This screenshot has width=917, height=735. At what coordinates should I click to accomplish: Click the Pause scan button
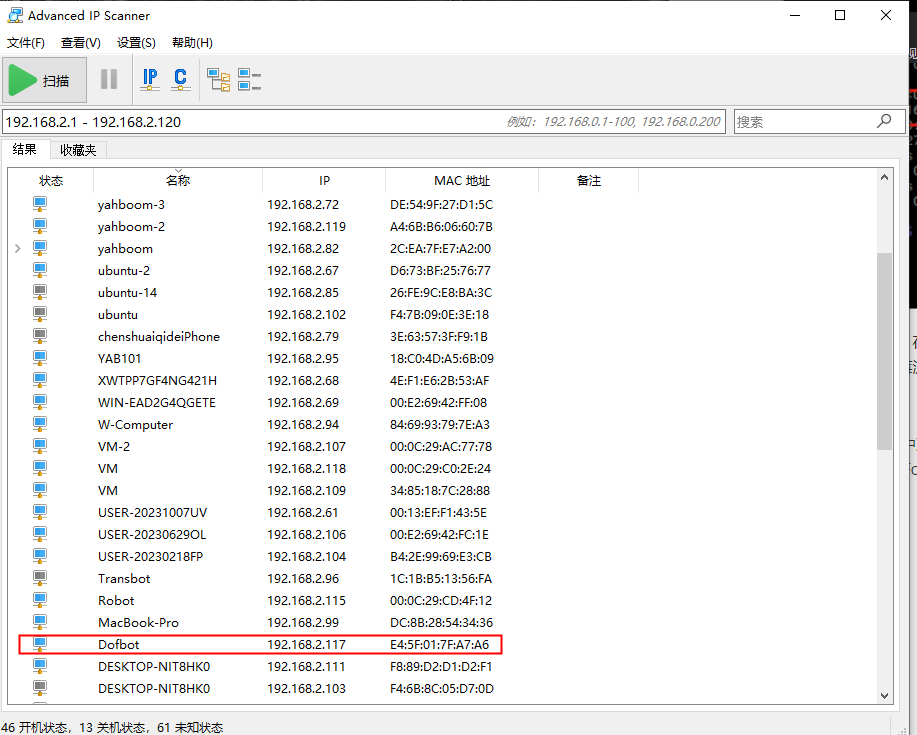[109, 80]
